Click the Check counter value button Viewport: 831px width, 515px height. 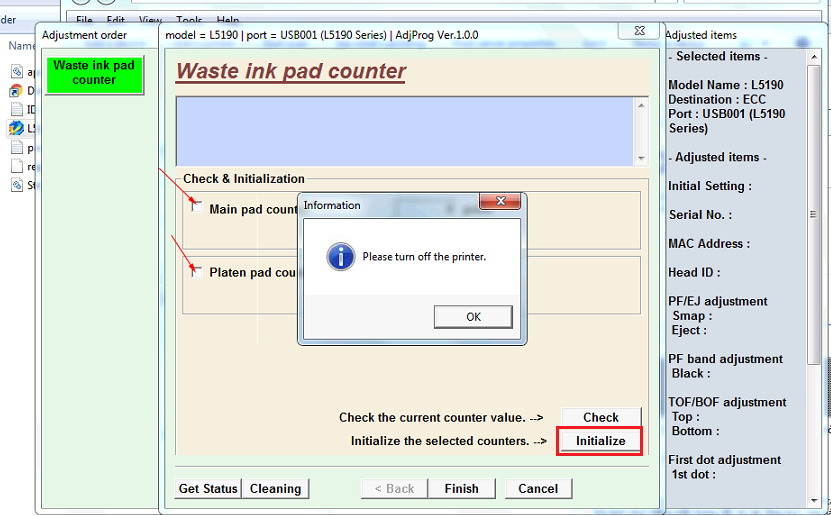[x=601, y=418]
